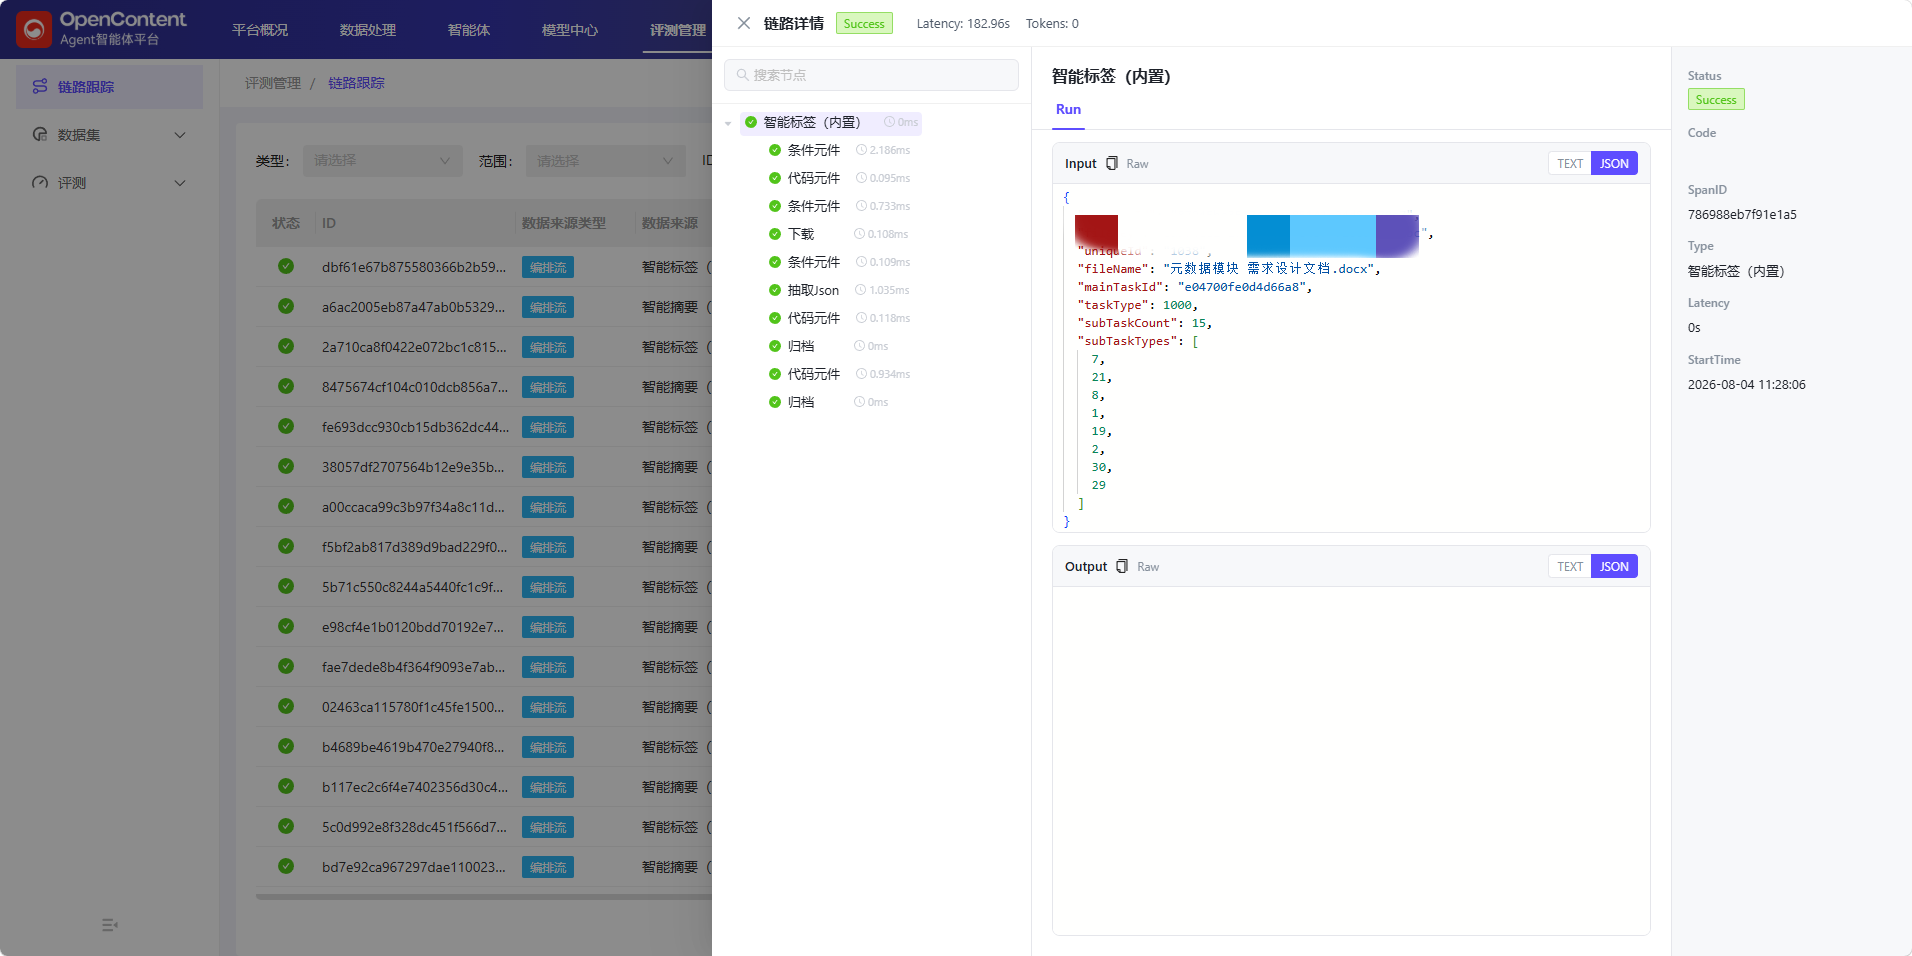Image resolution: width=1912 pixels, height=956 pixels.
Task: Collapse the subTaskTypes array bracket in Input JSON
Action: click(1195, 341)
